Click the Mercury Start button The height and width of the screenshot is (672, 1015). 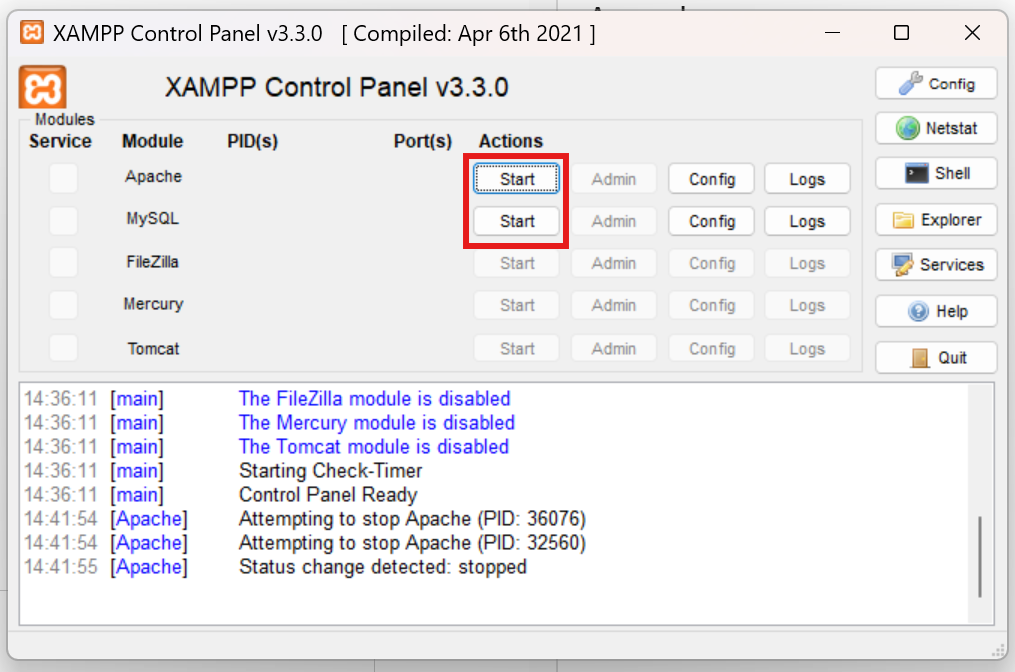pyautogui.click(x=517, y=305)
